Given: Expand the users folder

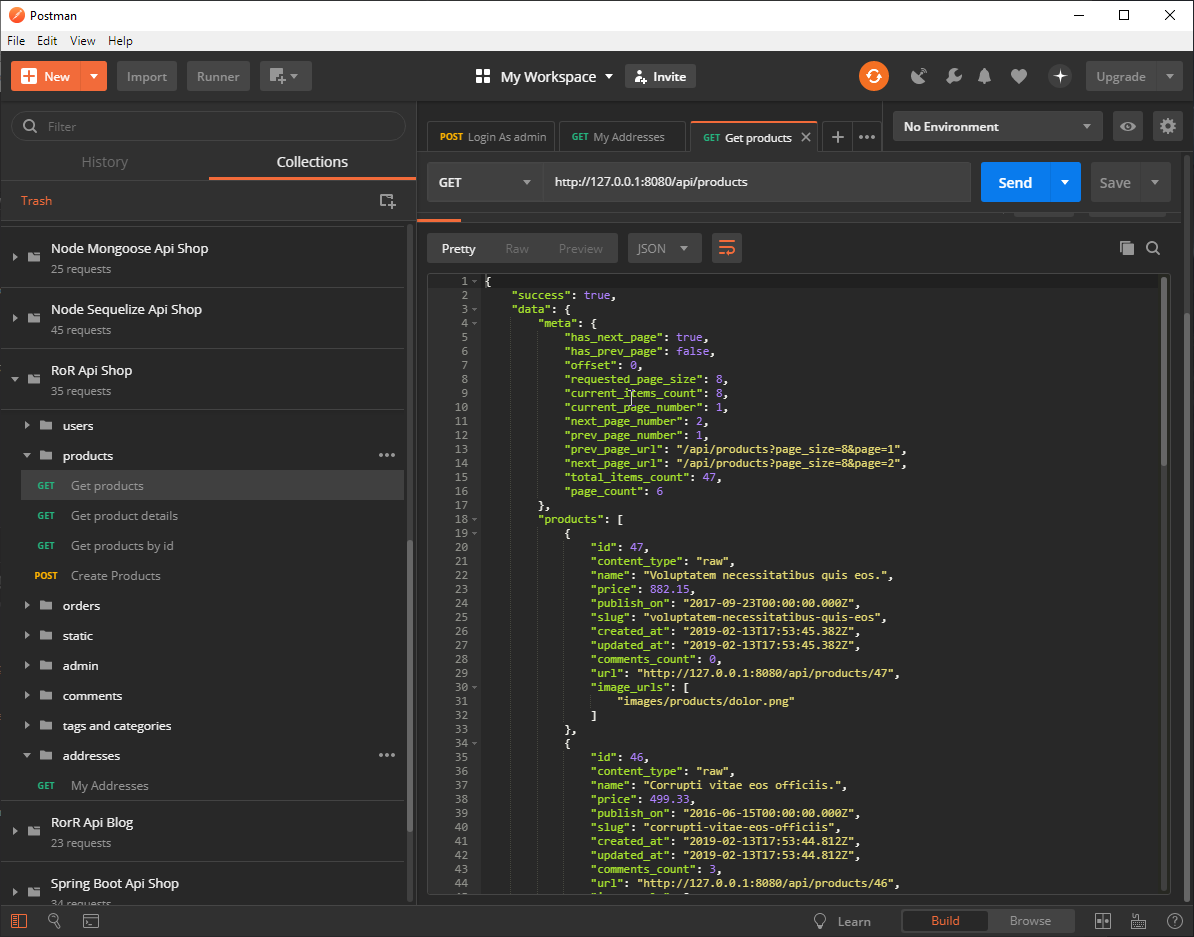Looking at the screenshot, I should click(27, 425).
